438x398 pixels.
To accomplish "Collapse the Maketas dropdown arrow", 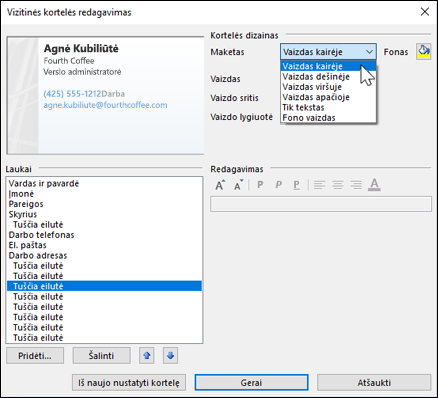I will pyautogui.click(x=369, y=52).
